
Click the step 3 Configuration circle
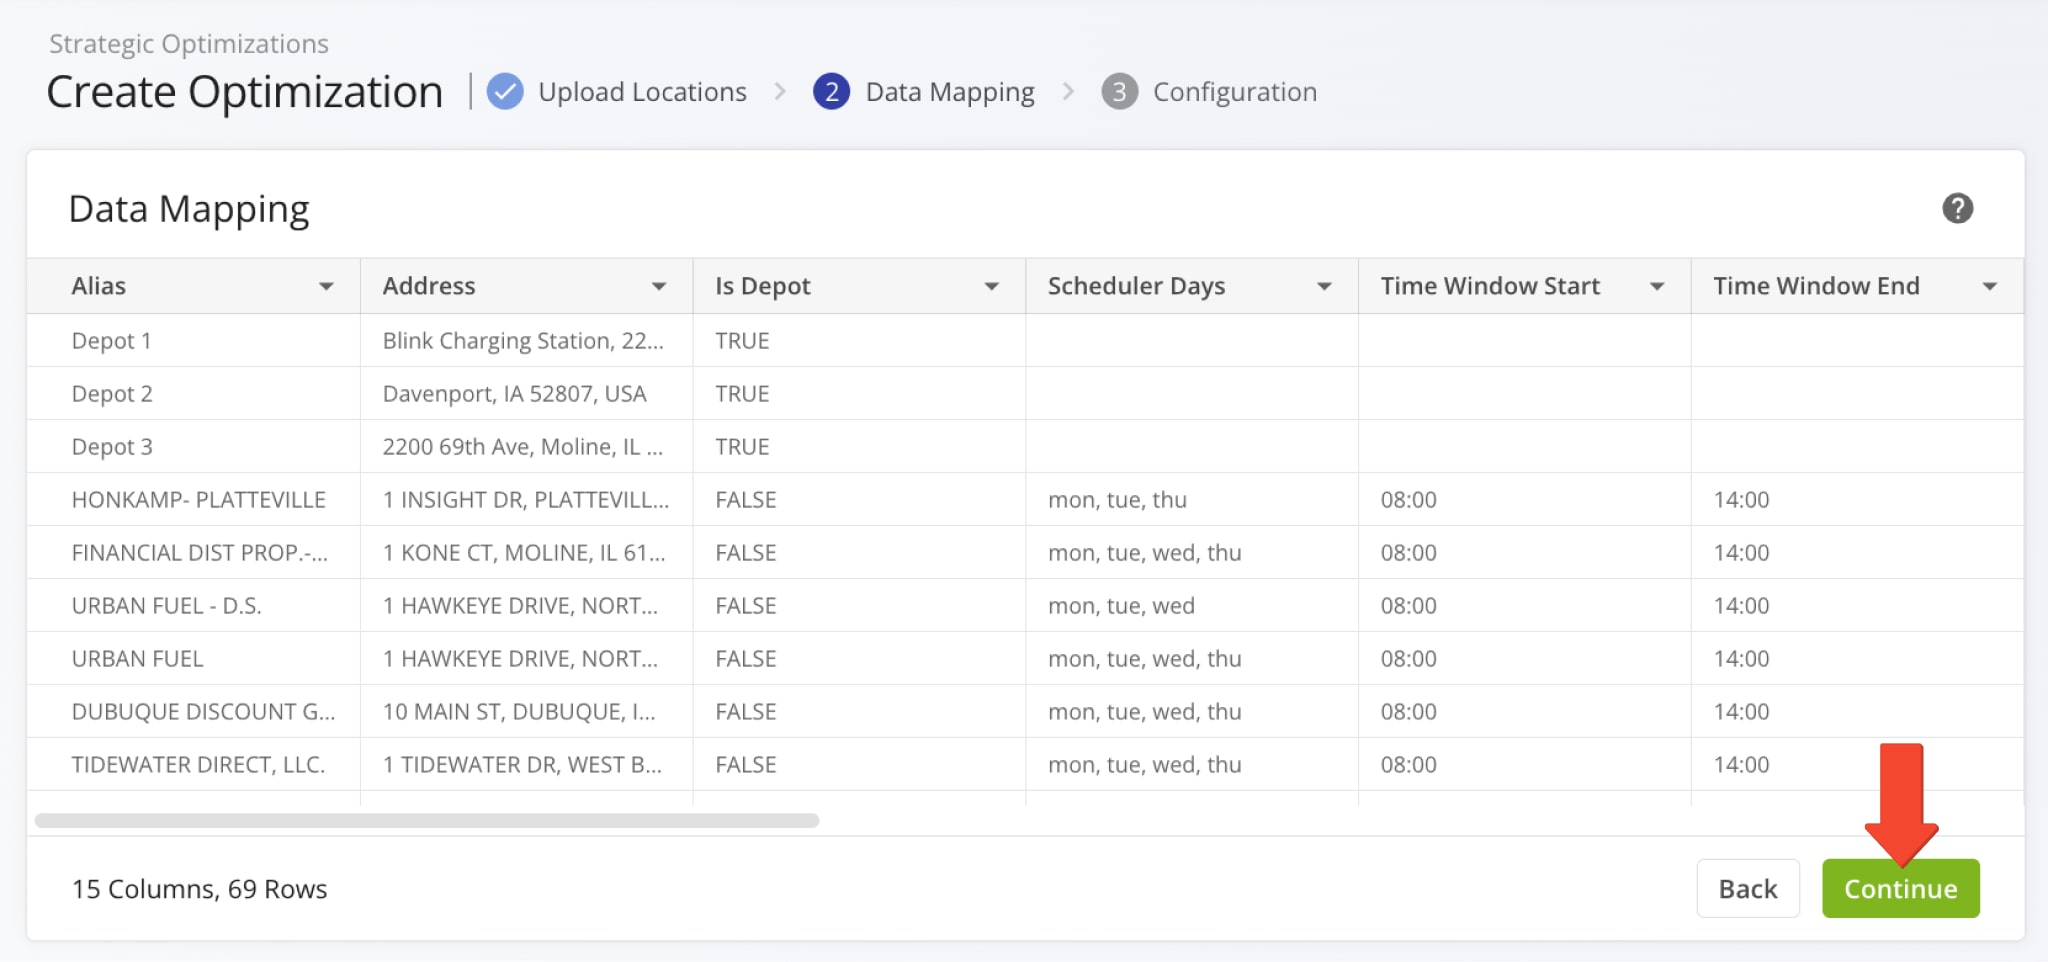click(1119, 92)
